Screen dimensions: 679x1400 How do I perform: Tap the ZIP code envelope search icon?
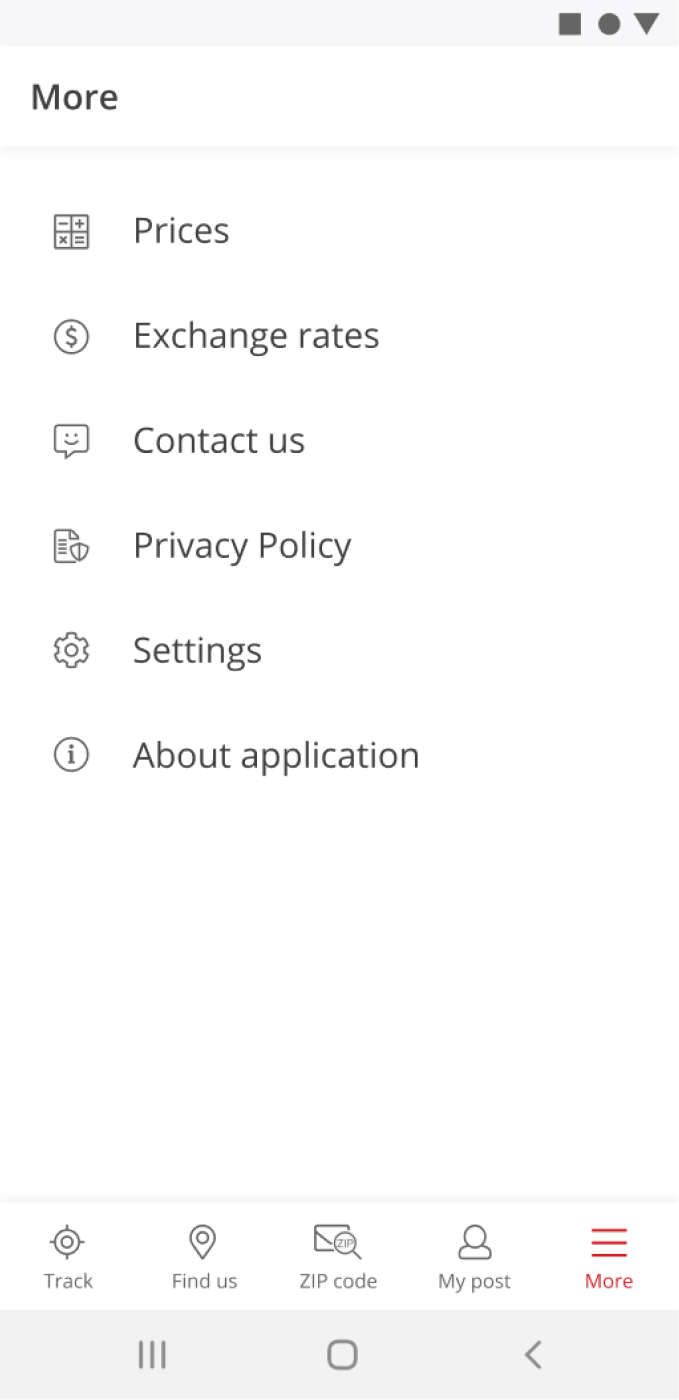click(338, 1242)
